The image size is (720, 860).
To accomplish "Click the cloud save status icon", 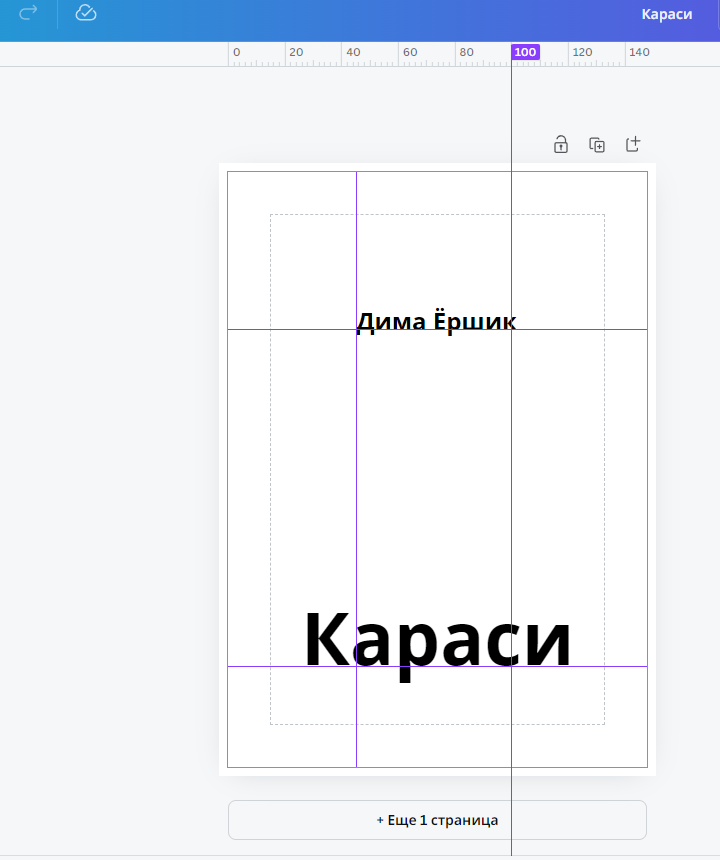I will coord(86,13).
